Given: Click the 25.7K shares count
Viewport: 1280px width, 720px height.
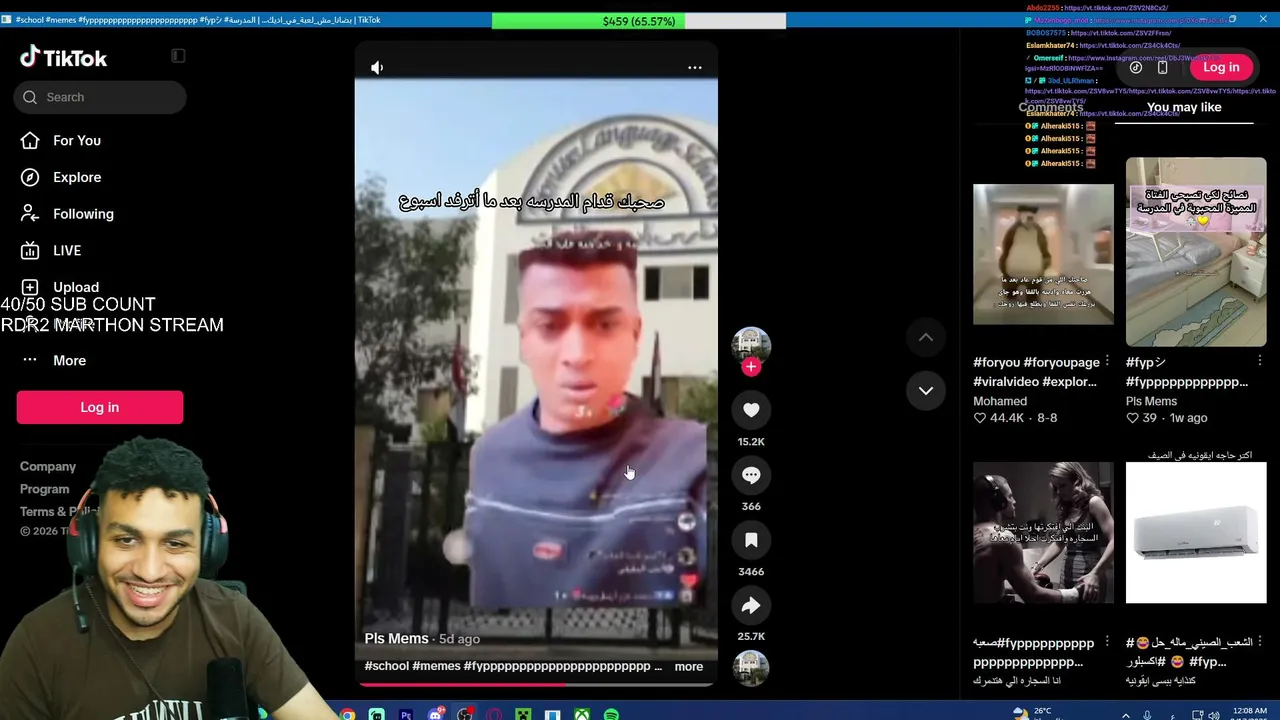Looking at the screenshot, I should 751,637.
